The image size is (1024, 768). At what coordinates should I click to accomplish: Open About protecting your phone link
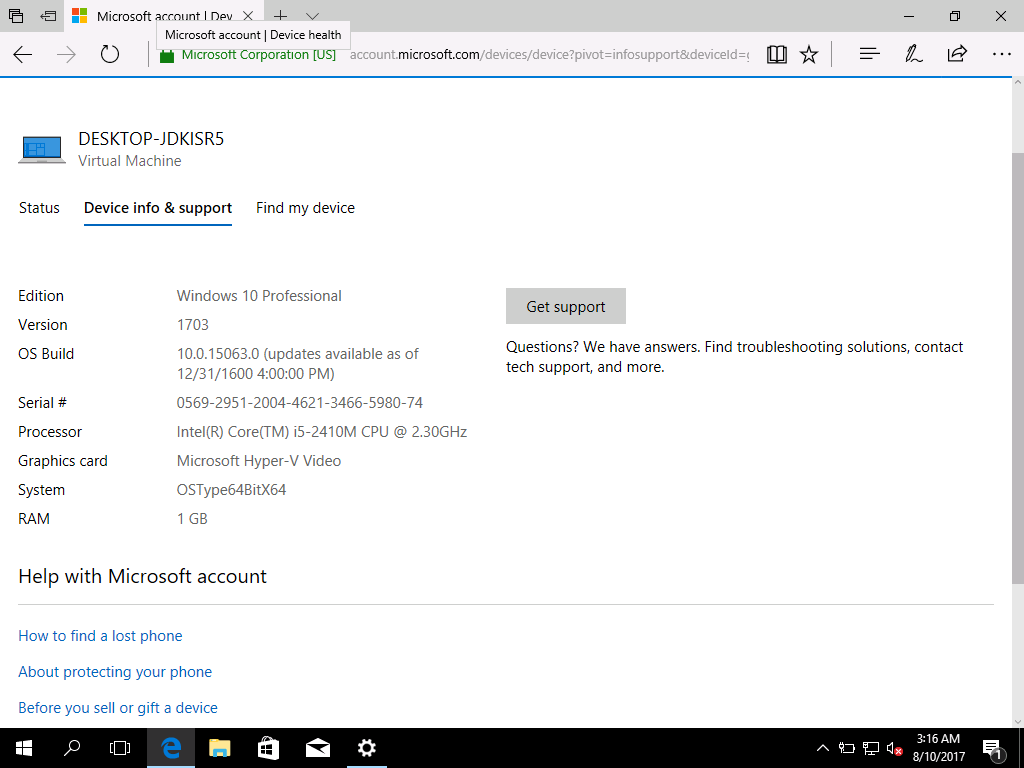[115, 672]
